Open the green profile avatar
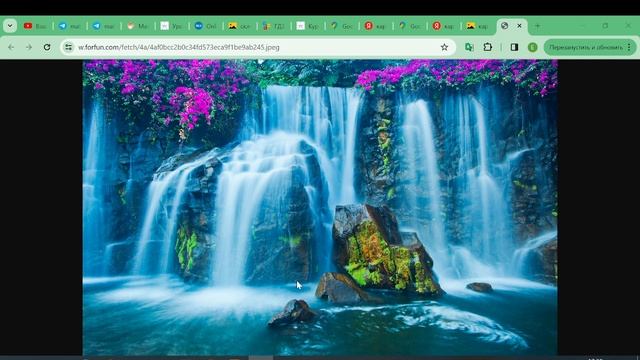640x360 pixels. click(532, 47)
